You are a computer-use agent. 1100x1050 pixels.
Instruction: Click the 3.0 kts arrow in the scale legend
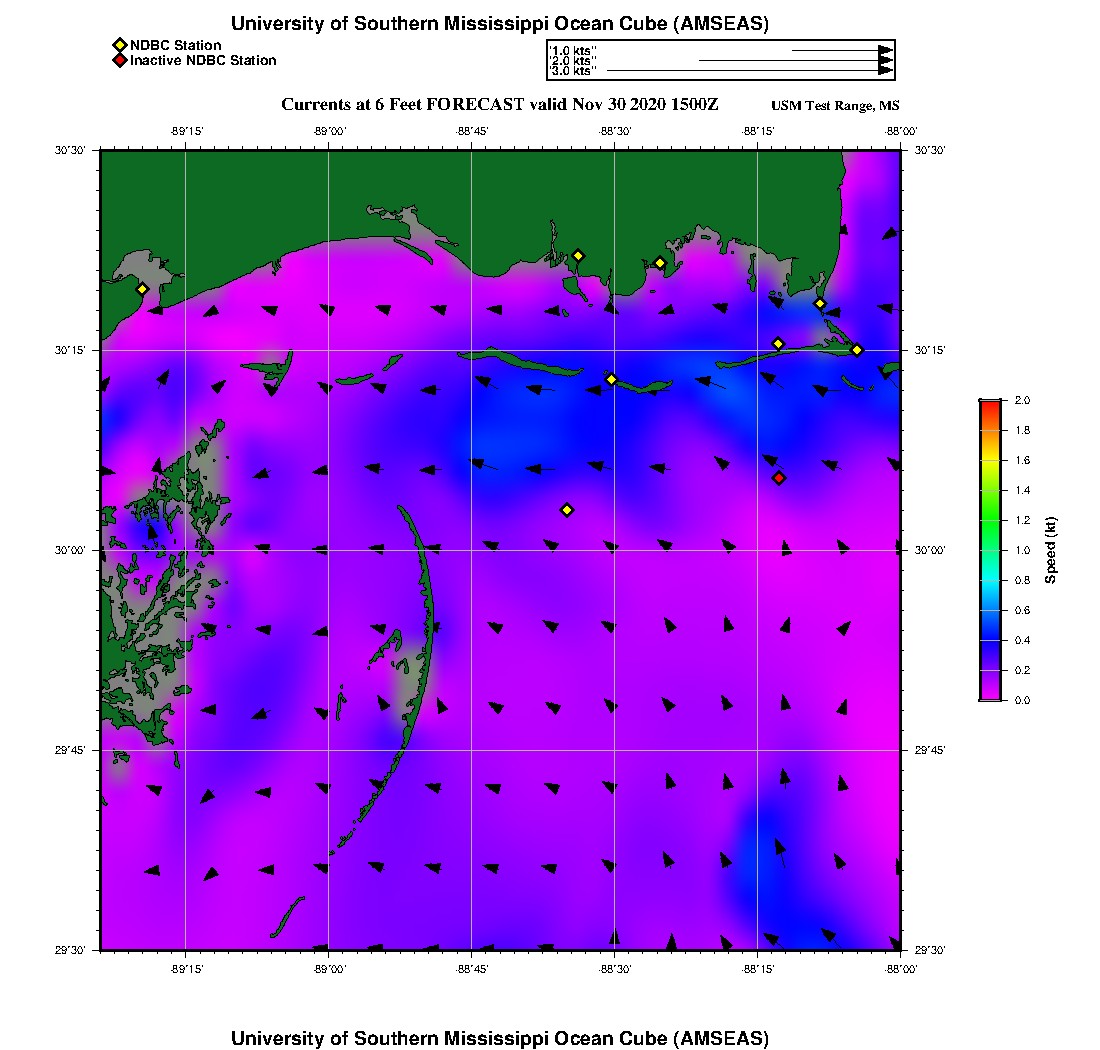[x=750, y=71]
